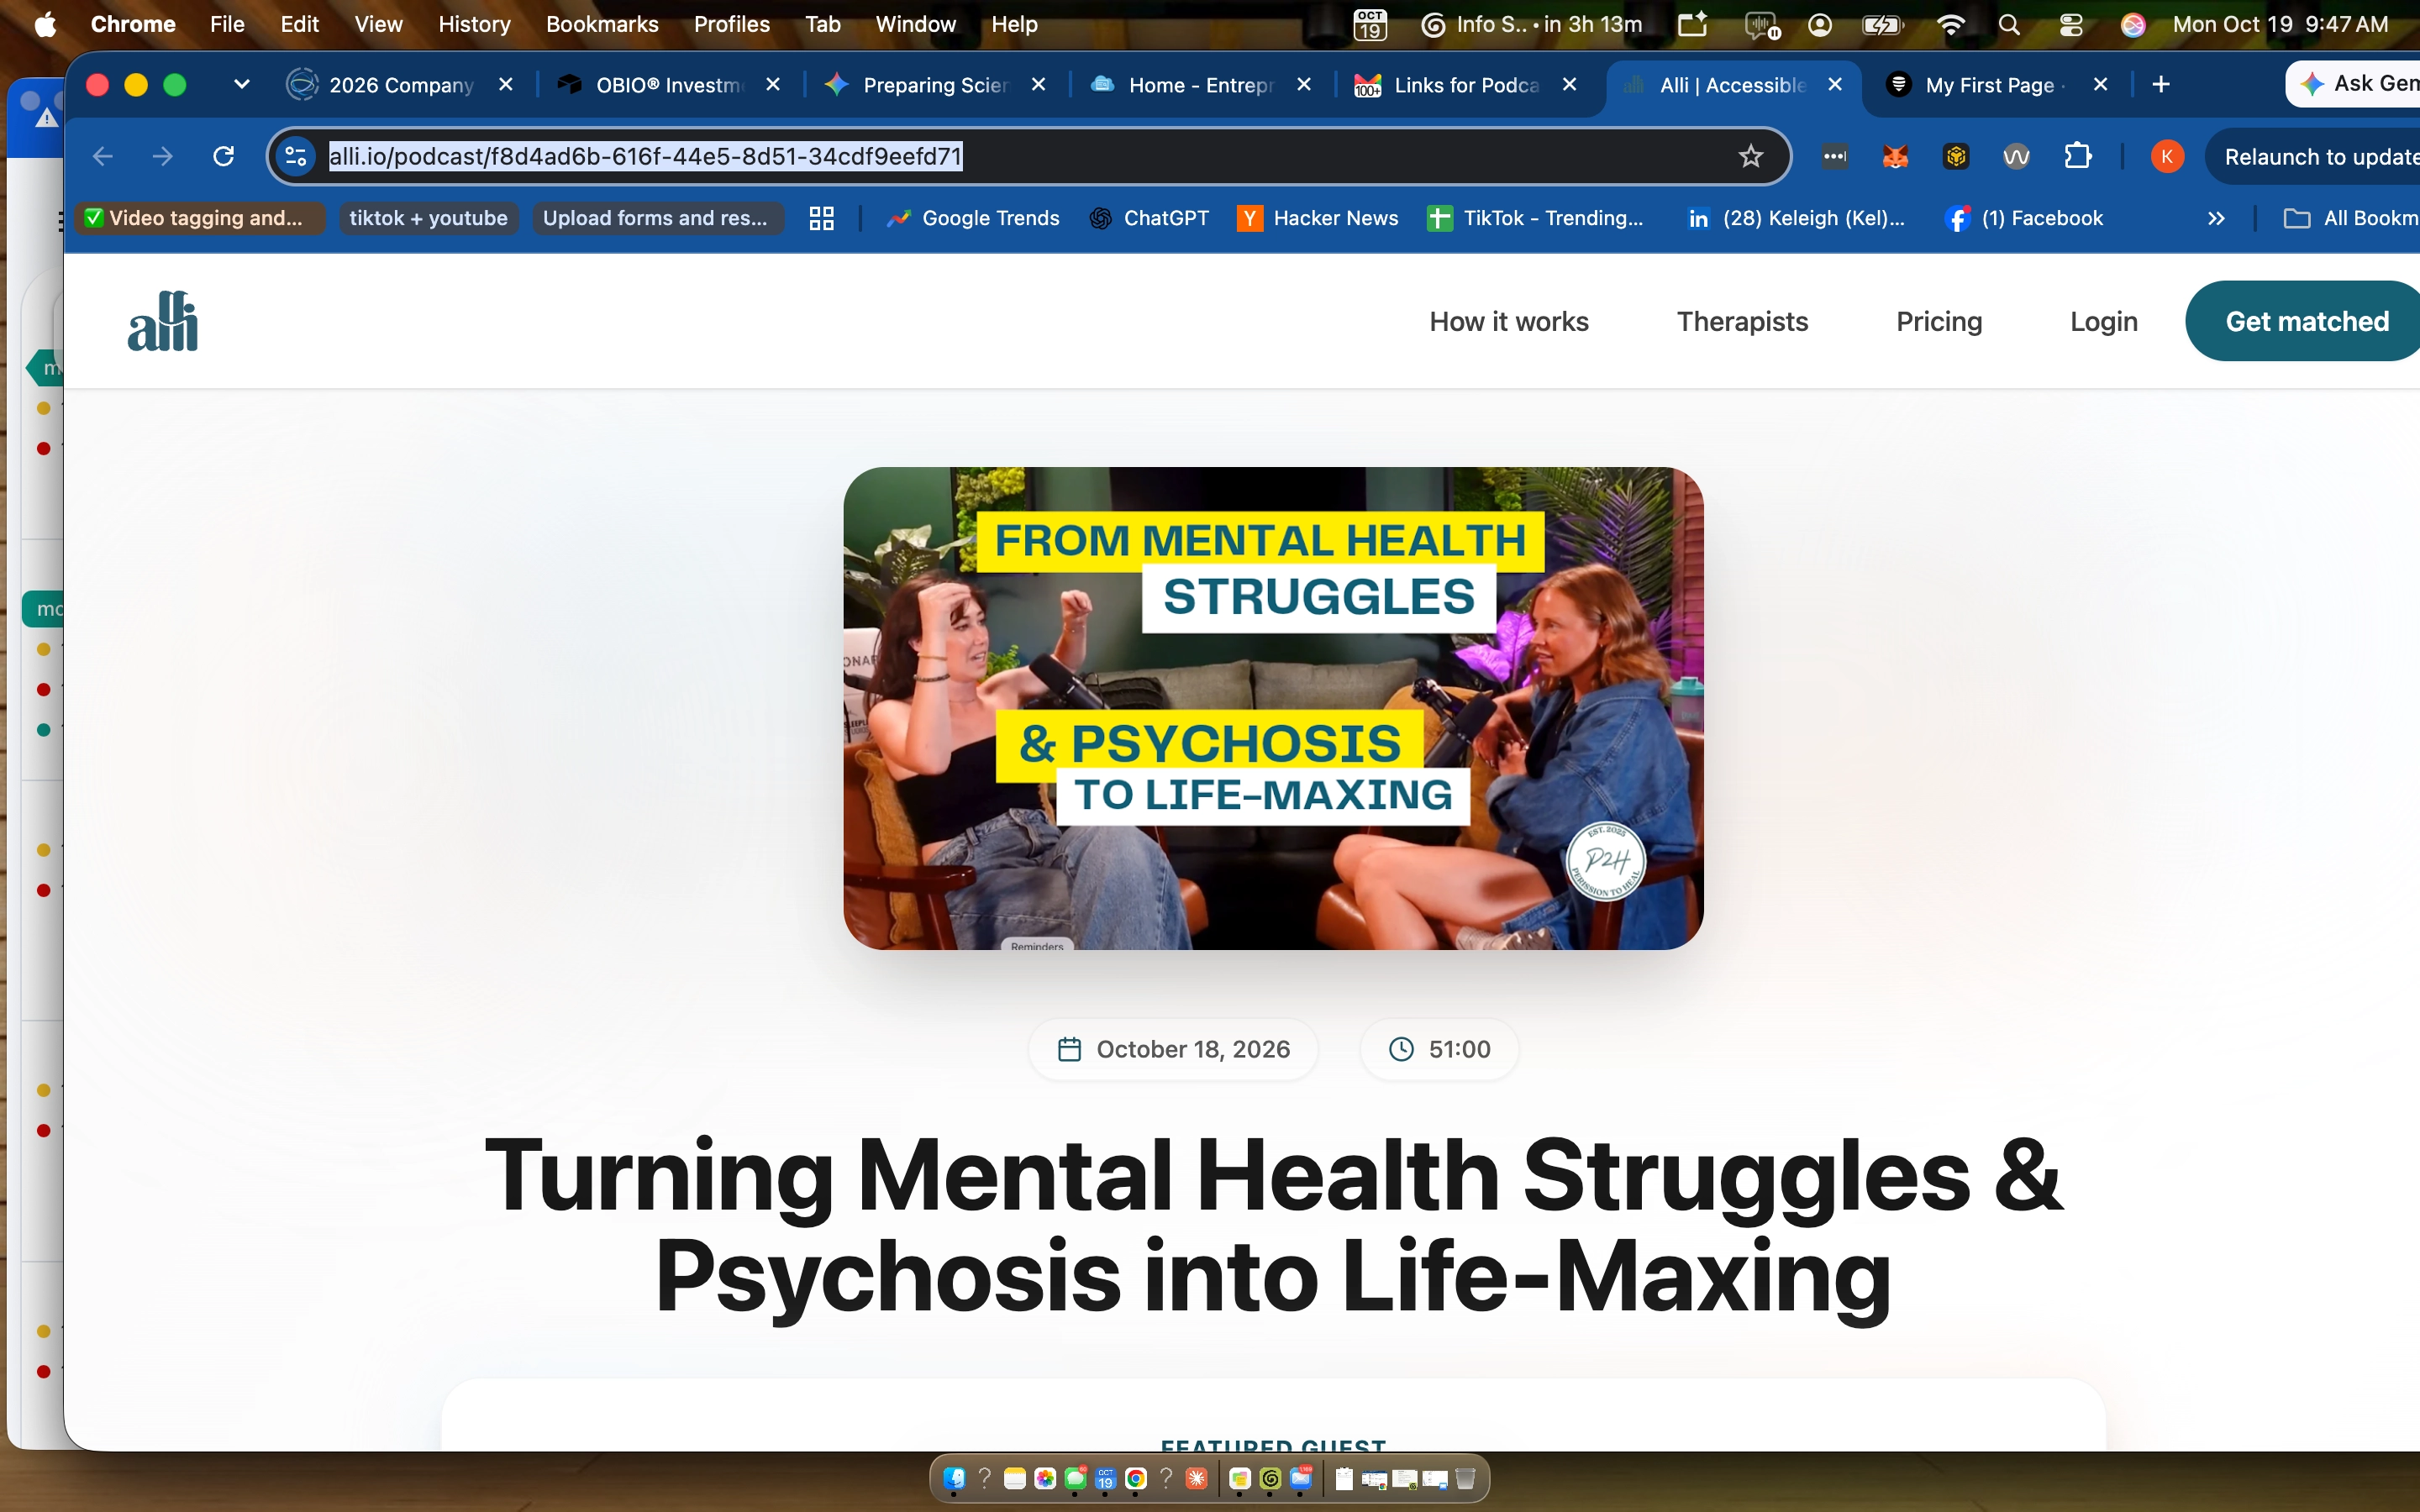Click the 51:00 duration badge
Viewport: 2420px width, 1512px height.
1439,1049
